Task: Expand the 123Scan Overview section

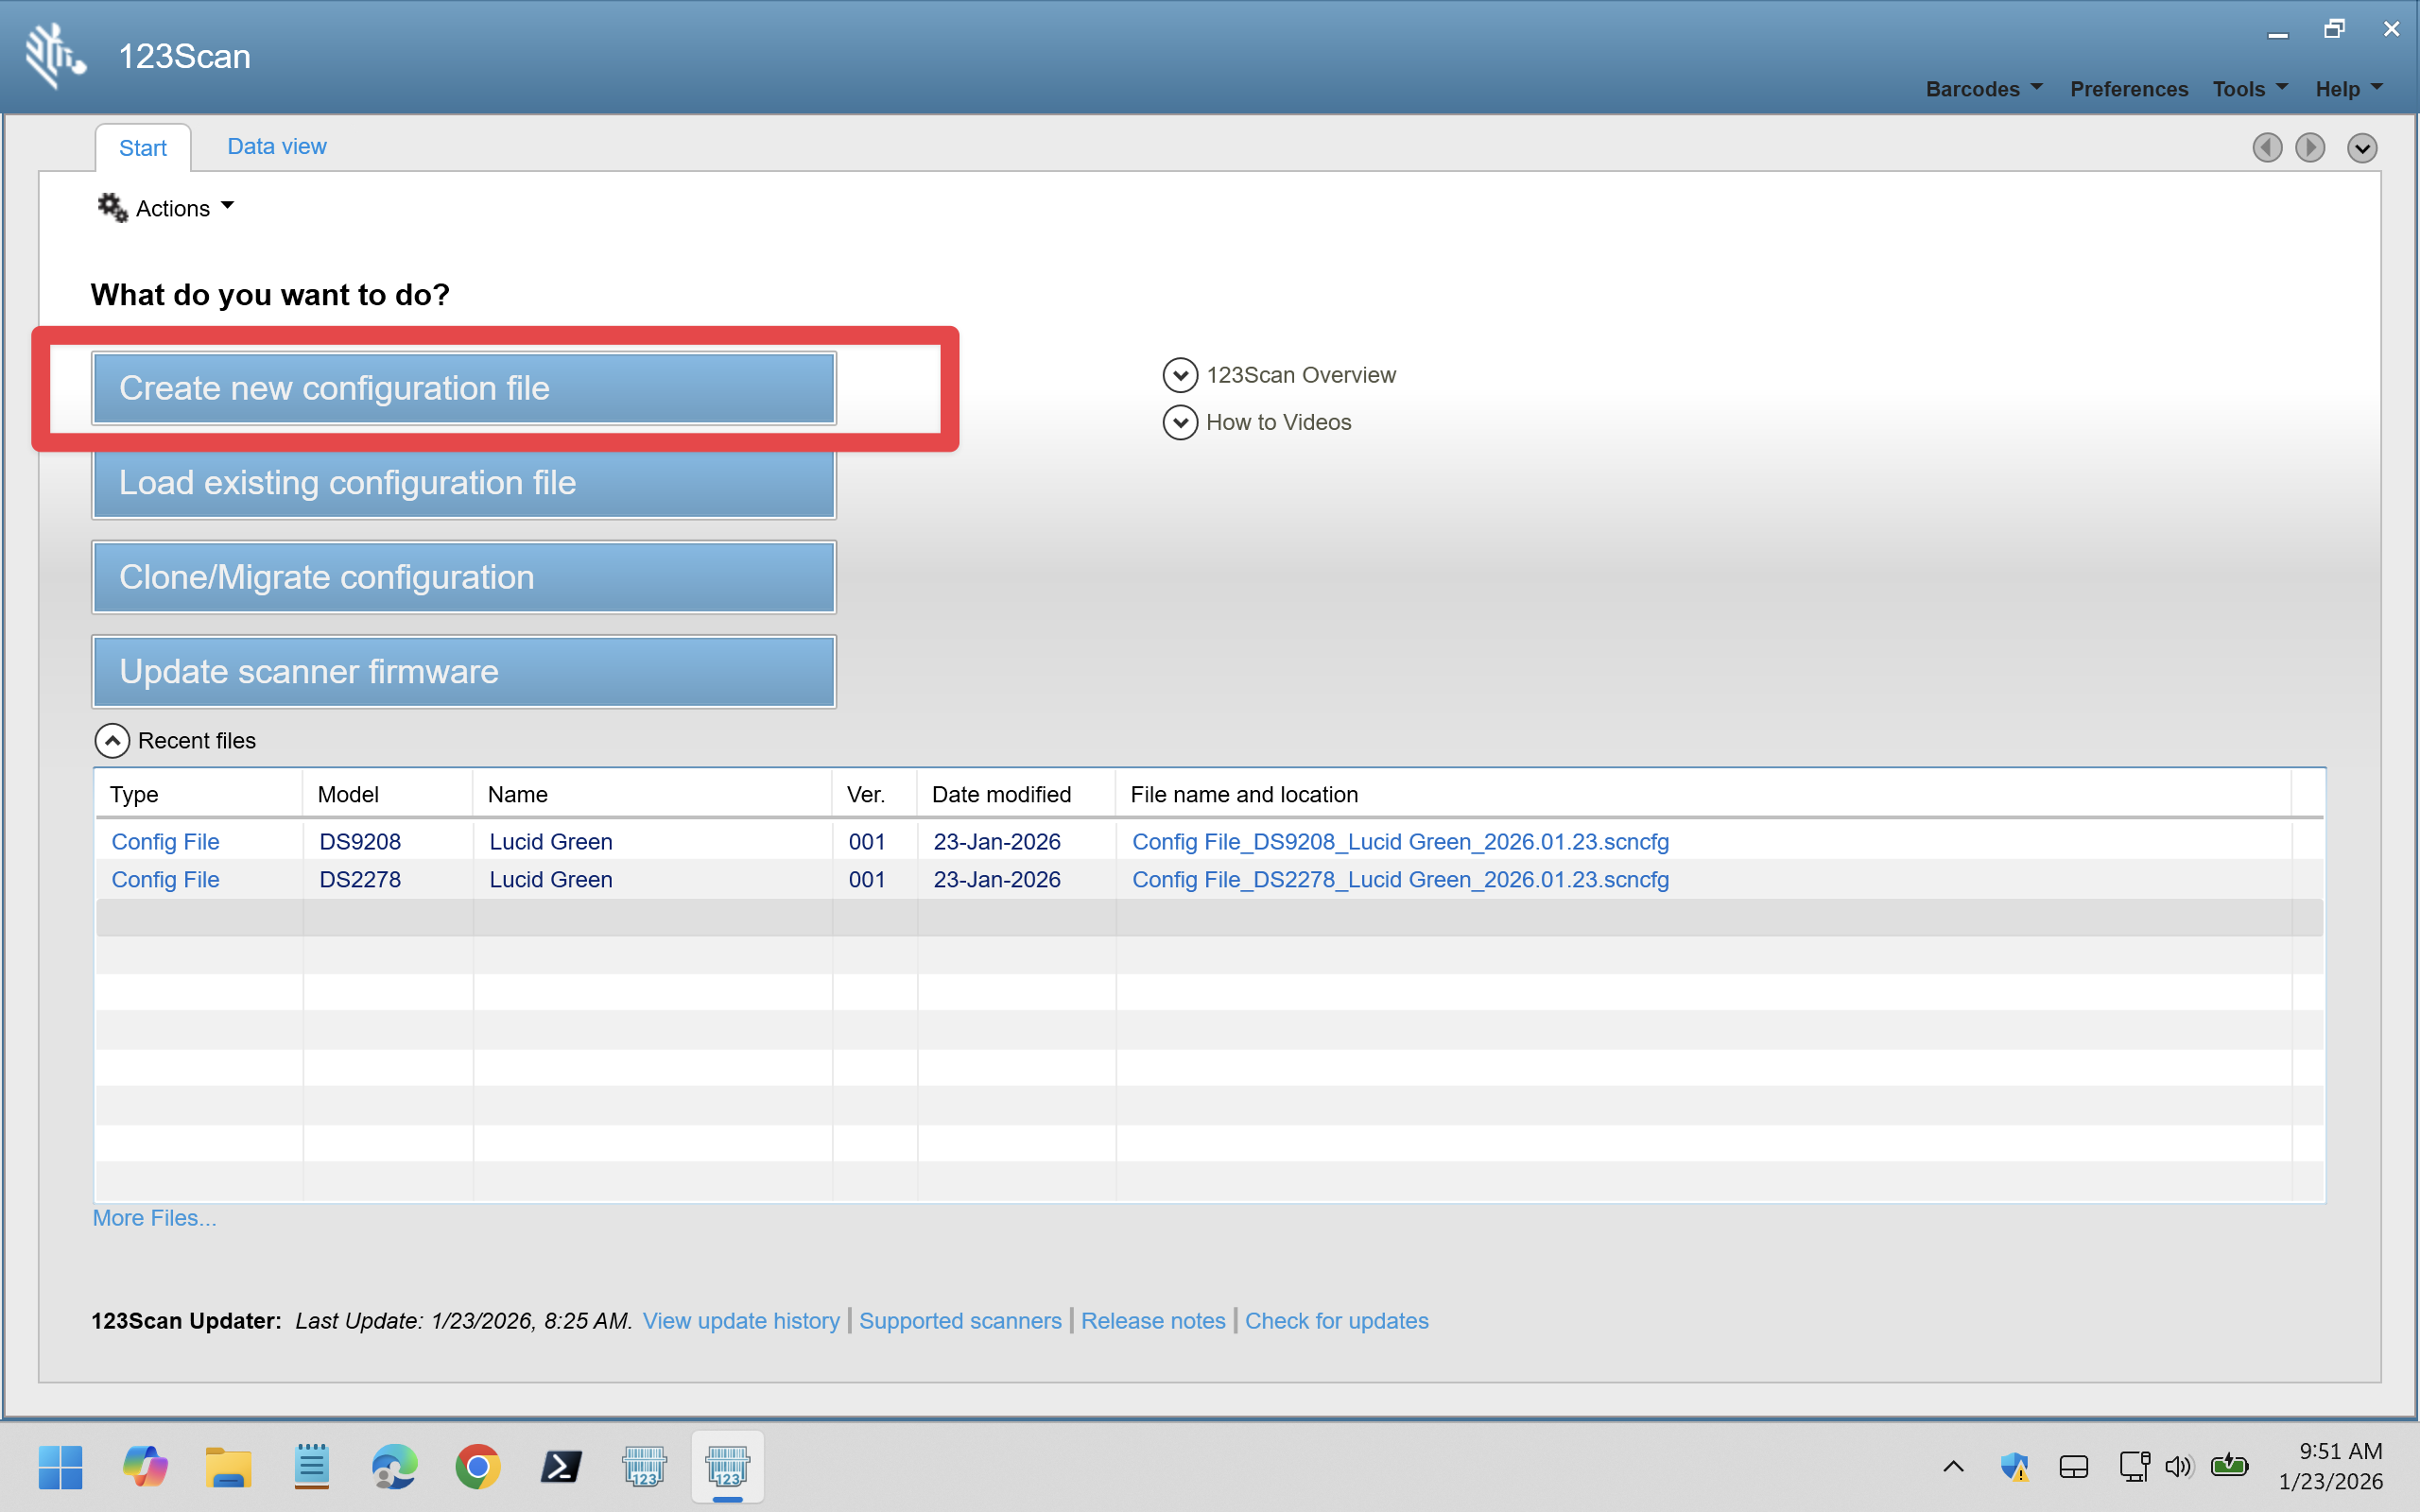Action: pos(1180,375)
